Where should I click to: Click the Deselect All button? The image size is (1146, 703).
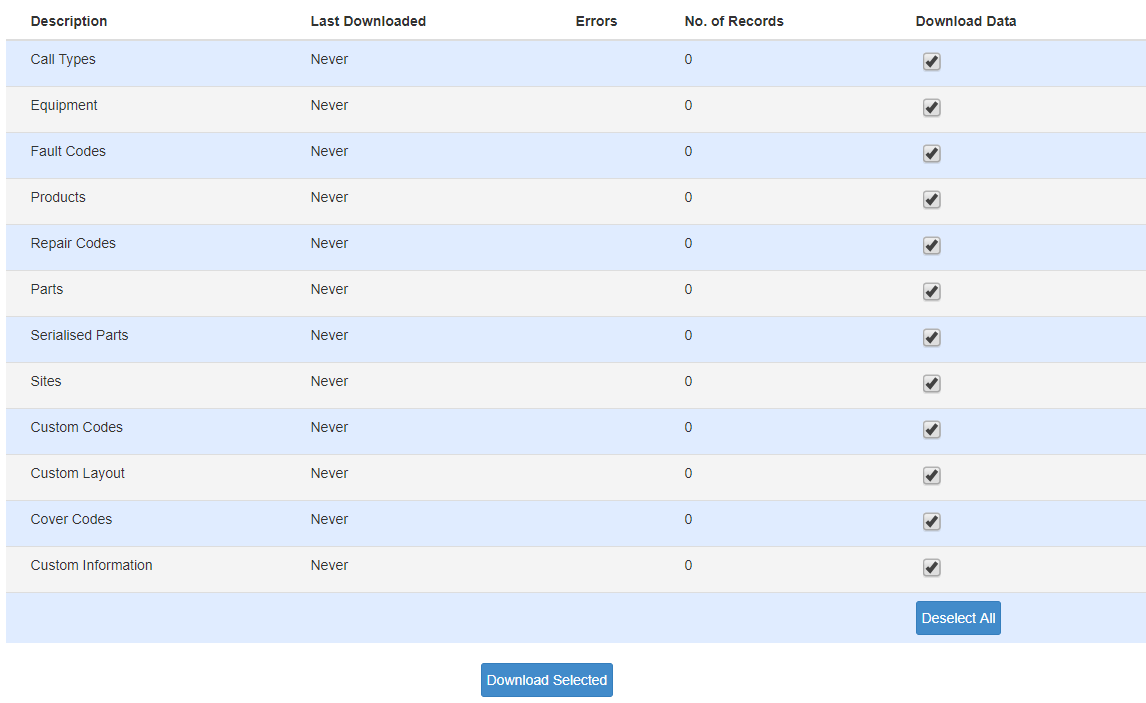pos(958,618)
